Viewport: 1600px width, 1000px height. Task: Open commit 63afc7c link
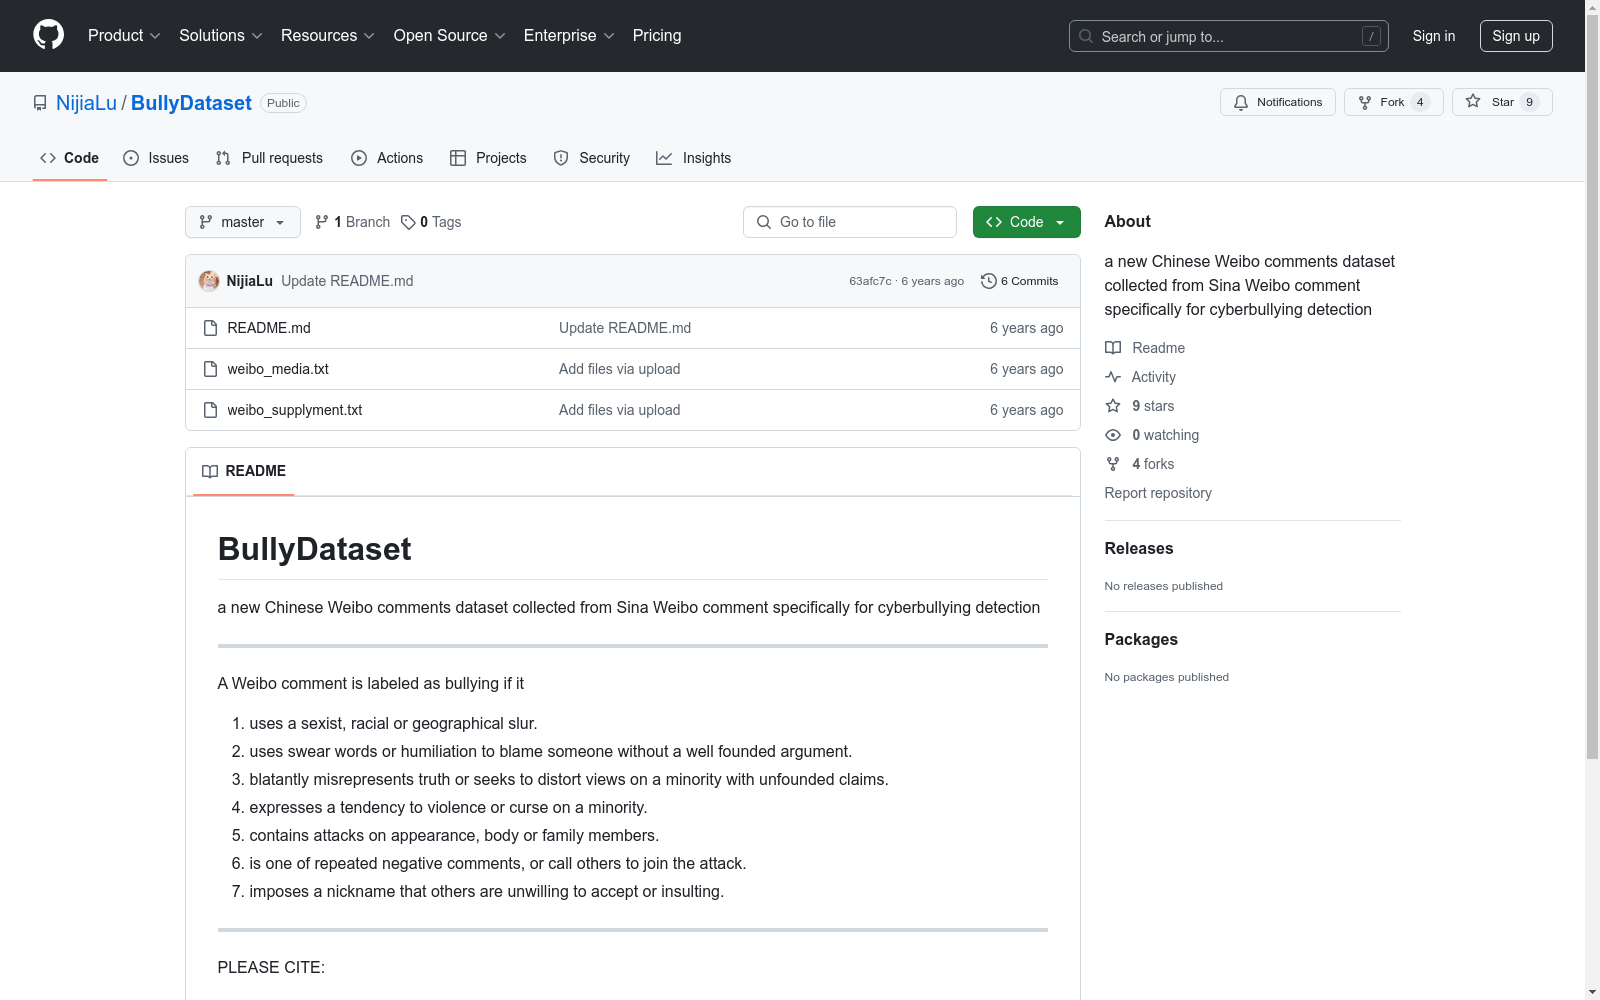(870, 281)
